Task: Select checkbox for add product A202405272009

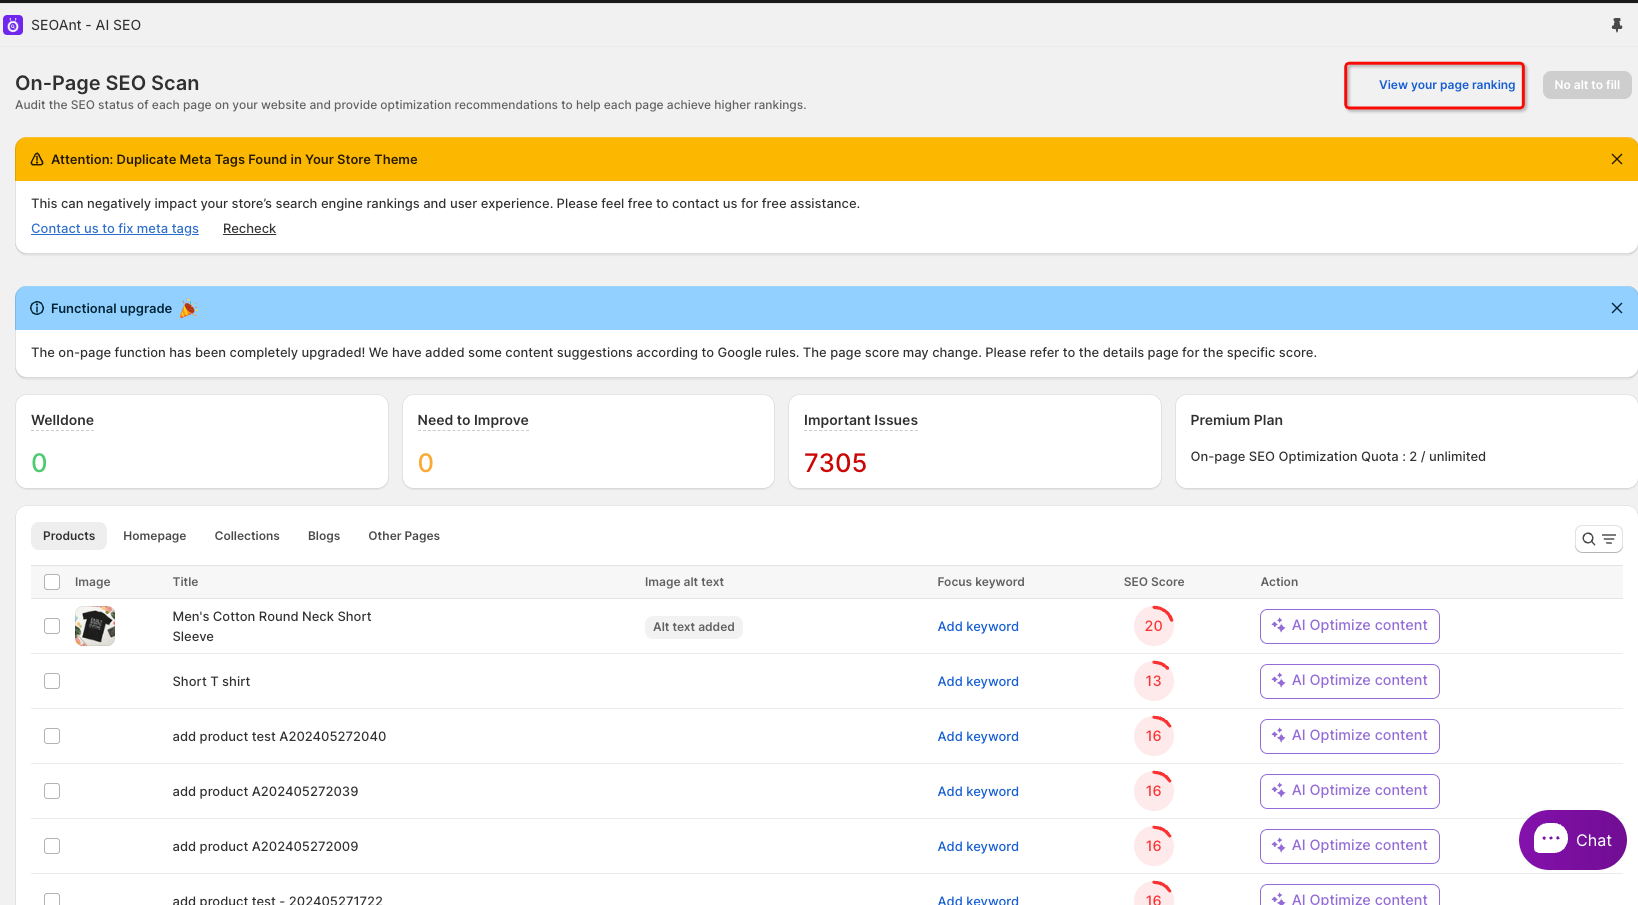Action: 52,846
